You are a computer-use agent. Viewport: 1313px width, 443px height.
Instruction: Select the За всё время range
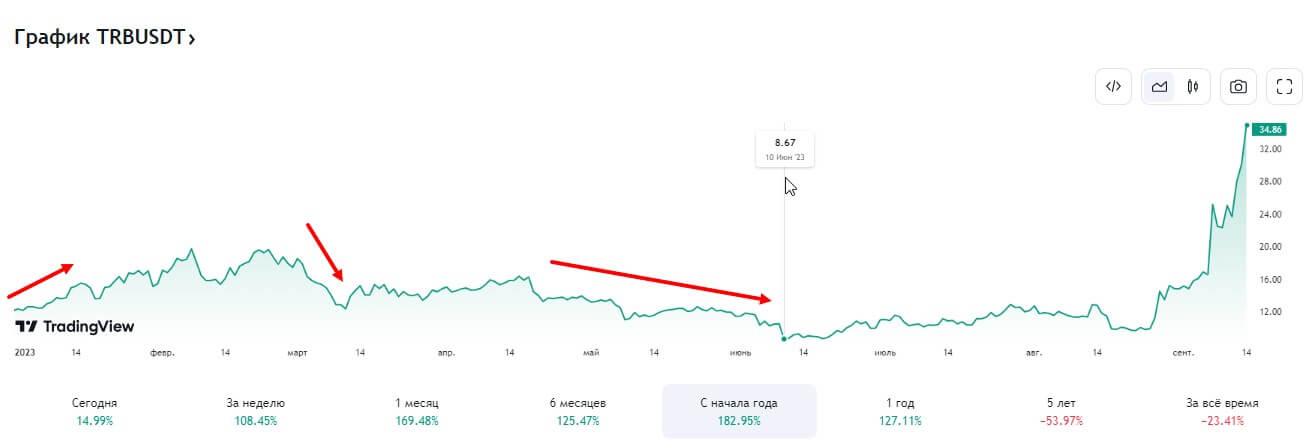[x=1222, y=411]
